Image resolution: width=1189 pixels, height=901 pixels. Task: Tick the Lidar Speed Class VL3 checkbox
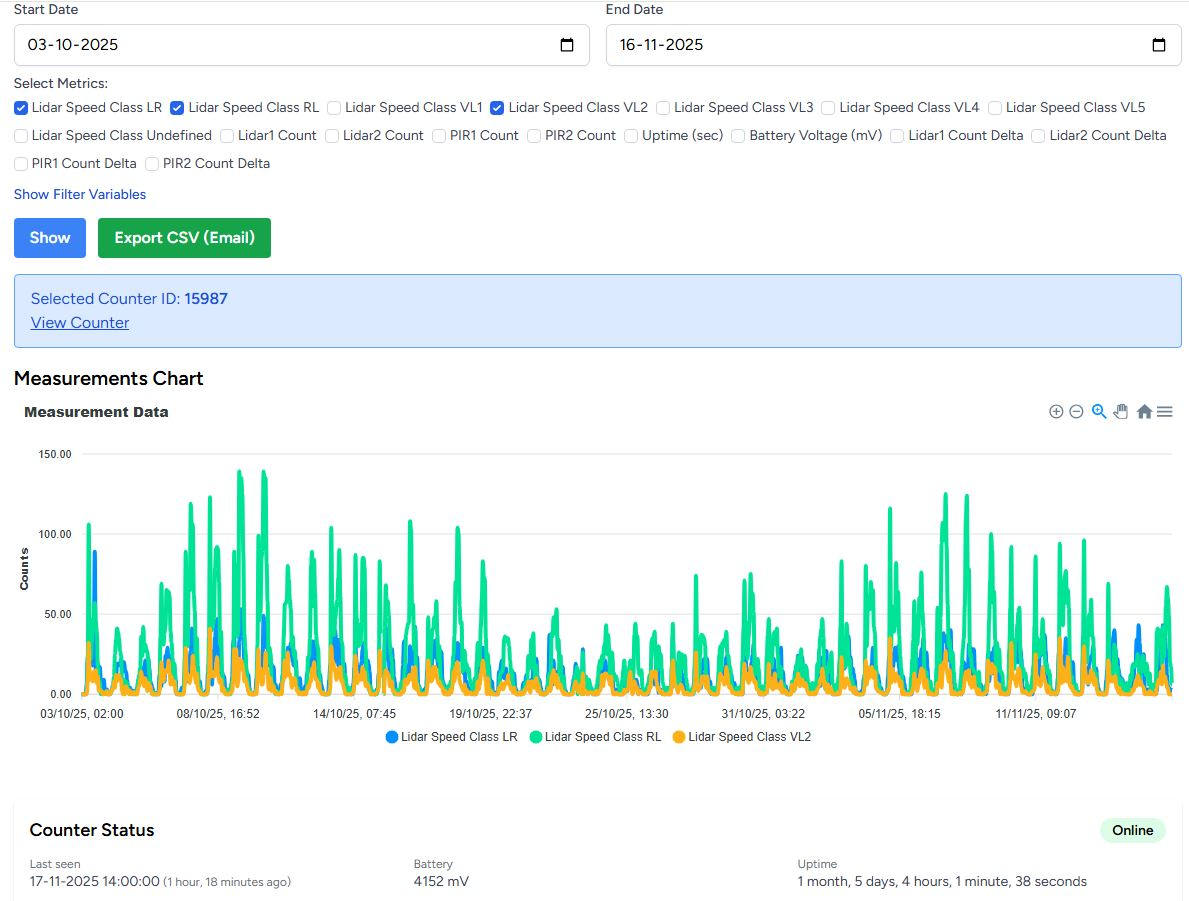663,107
